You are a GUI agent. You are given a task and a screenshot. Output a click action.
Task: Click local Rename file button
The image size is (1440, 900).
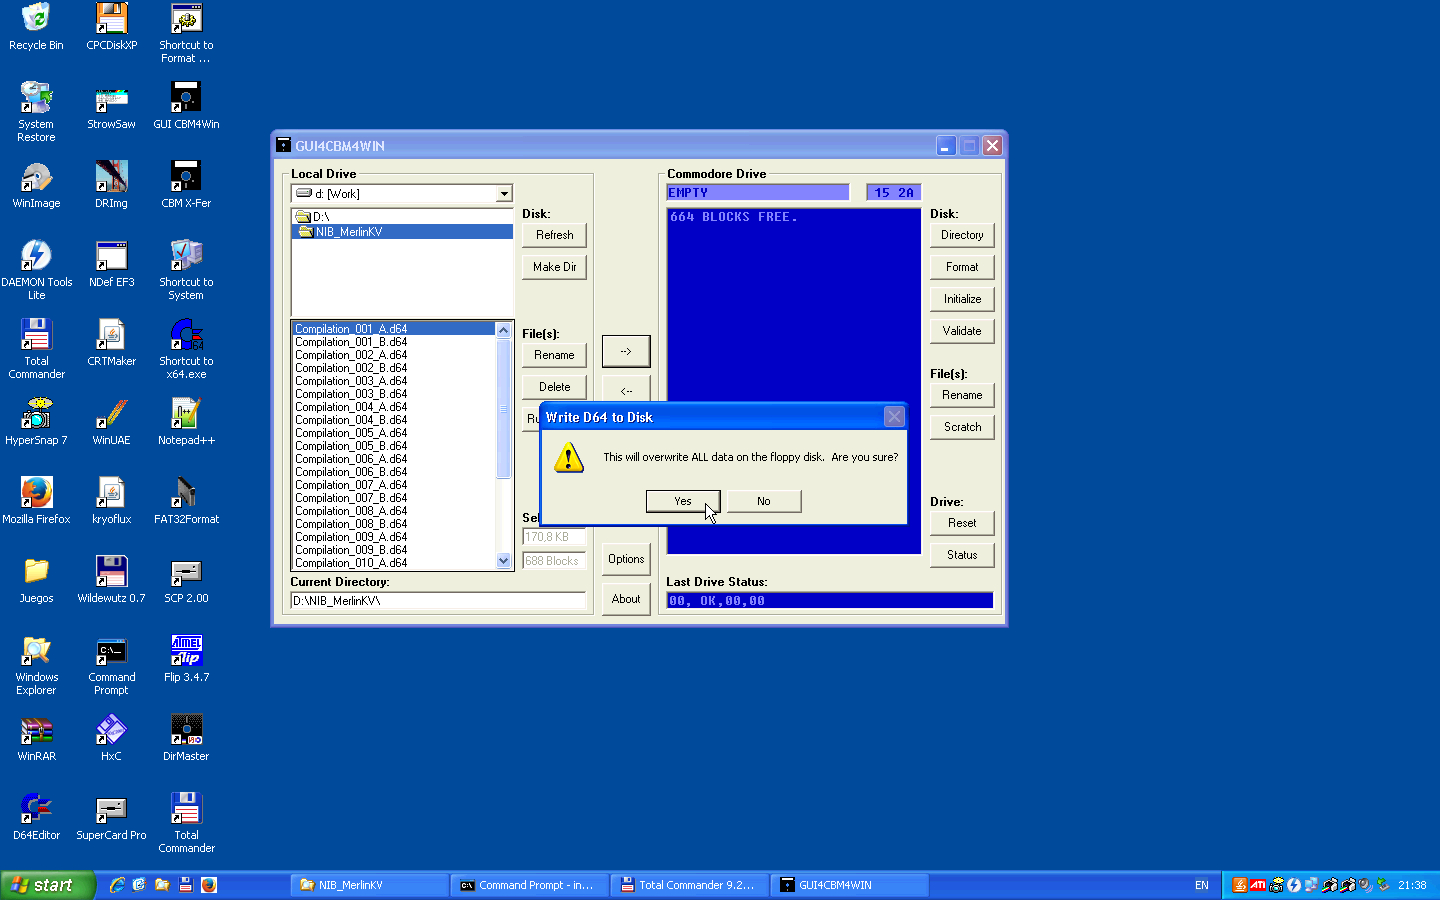554,355
